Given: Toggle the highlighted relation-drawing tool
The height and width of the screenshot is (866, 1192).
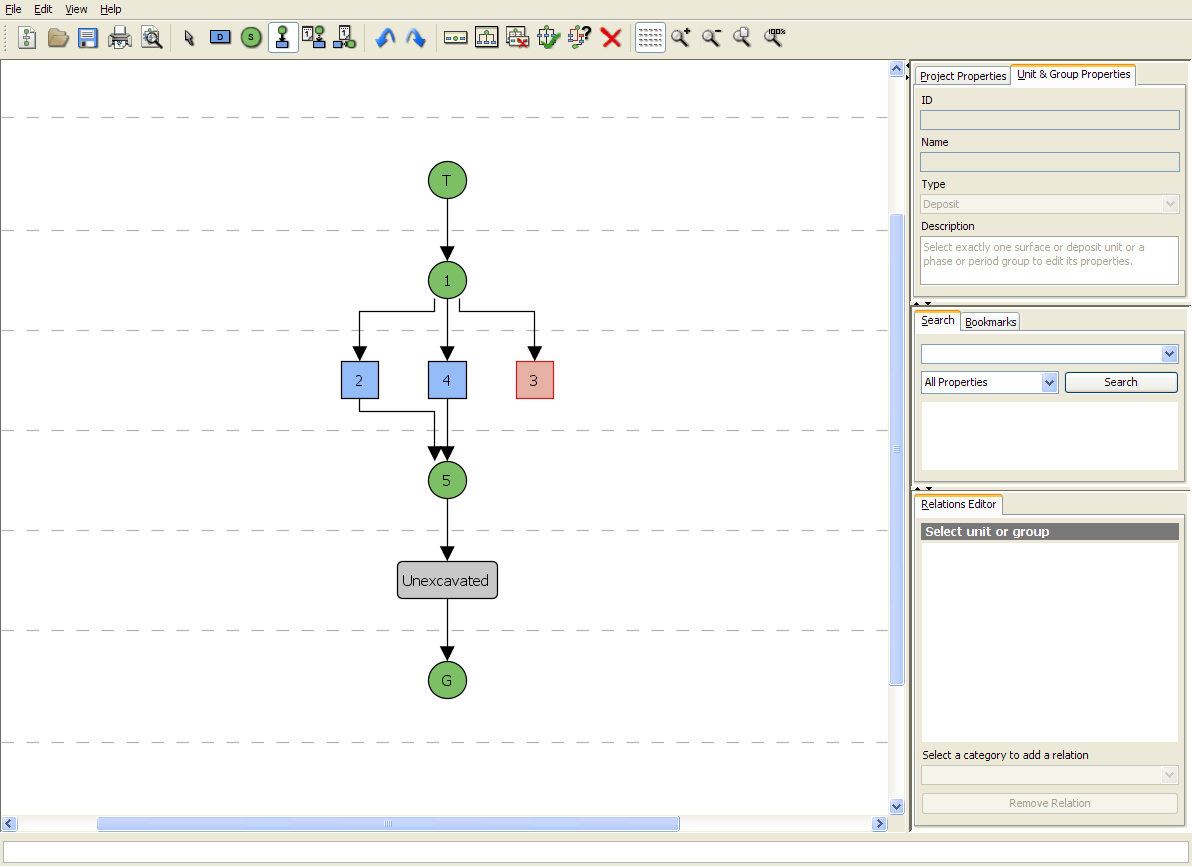Looking at the screenshot, I should pos(283,38).
